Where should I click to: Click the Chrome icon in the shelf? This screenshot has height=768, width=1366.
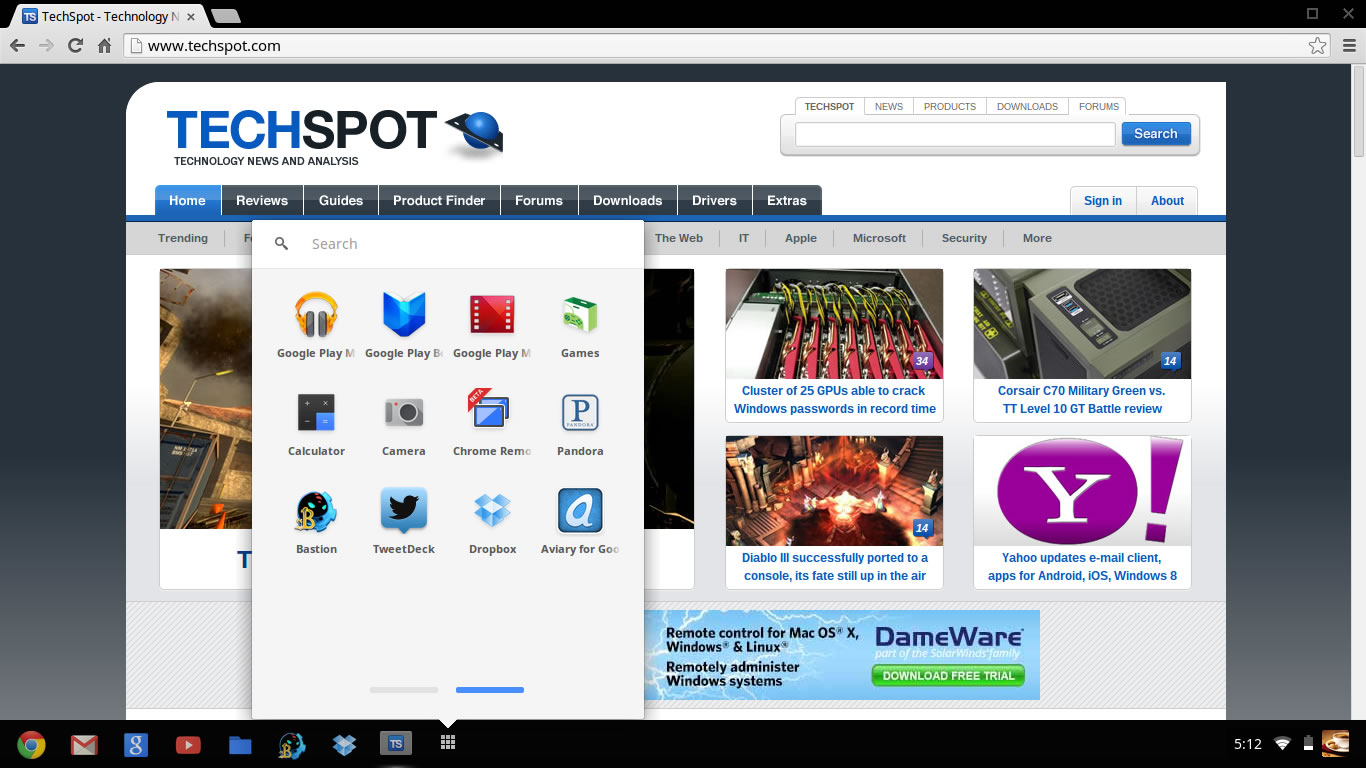[31, 744]
